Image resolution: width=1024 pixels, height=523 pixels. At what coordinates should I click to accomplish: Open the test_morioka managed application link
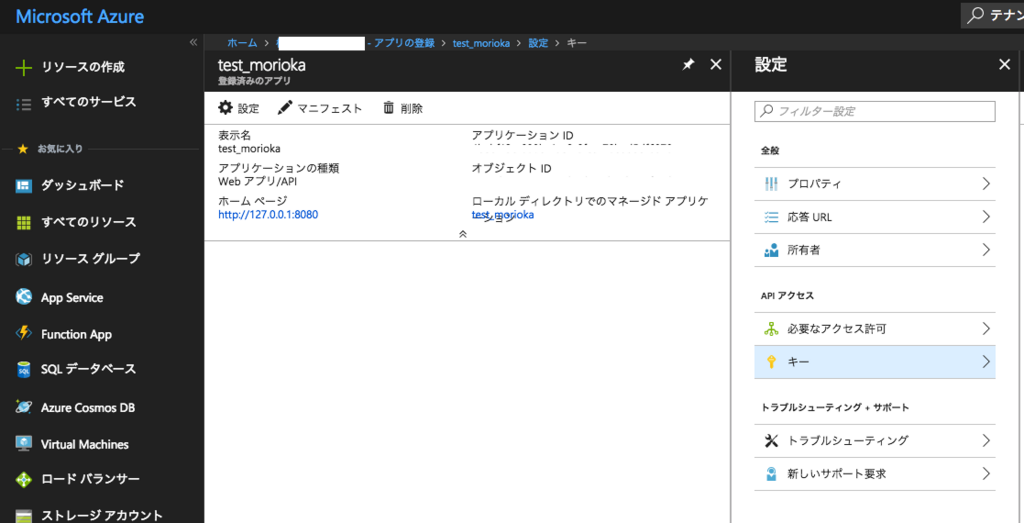(503, 215)
